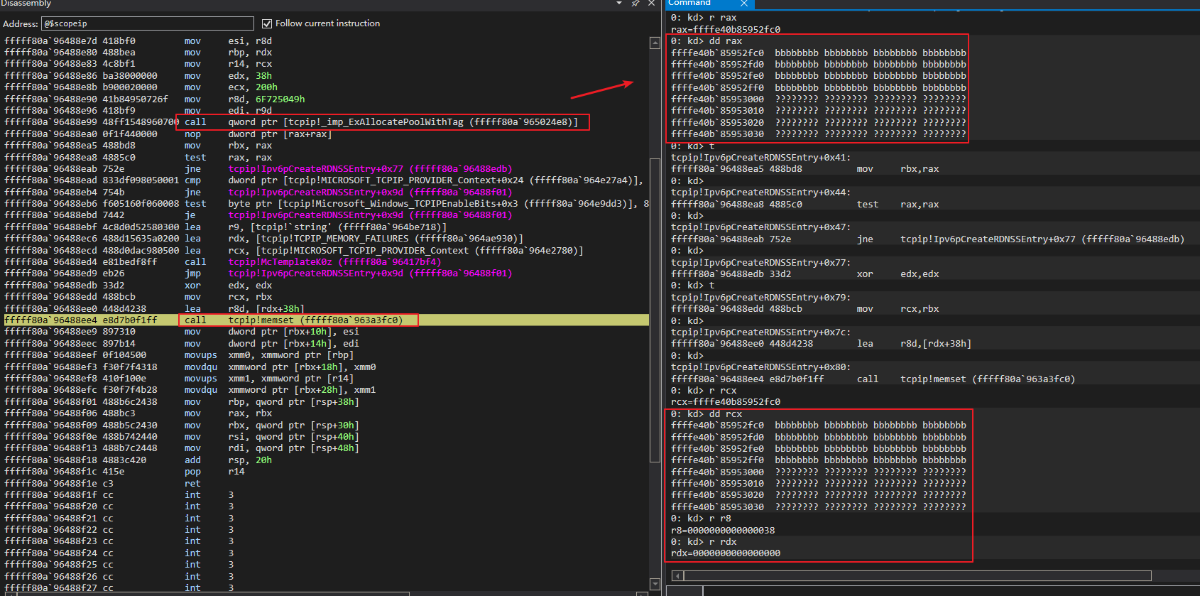This screenshot has height=596, width=1200.
Task: Click 'tcpip!Ipv6pCreateRDNSSEntry+0x80:' in Command output
Action: (x=761, y=367)
